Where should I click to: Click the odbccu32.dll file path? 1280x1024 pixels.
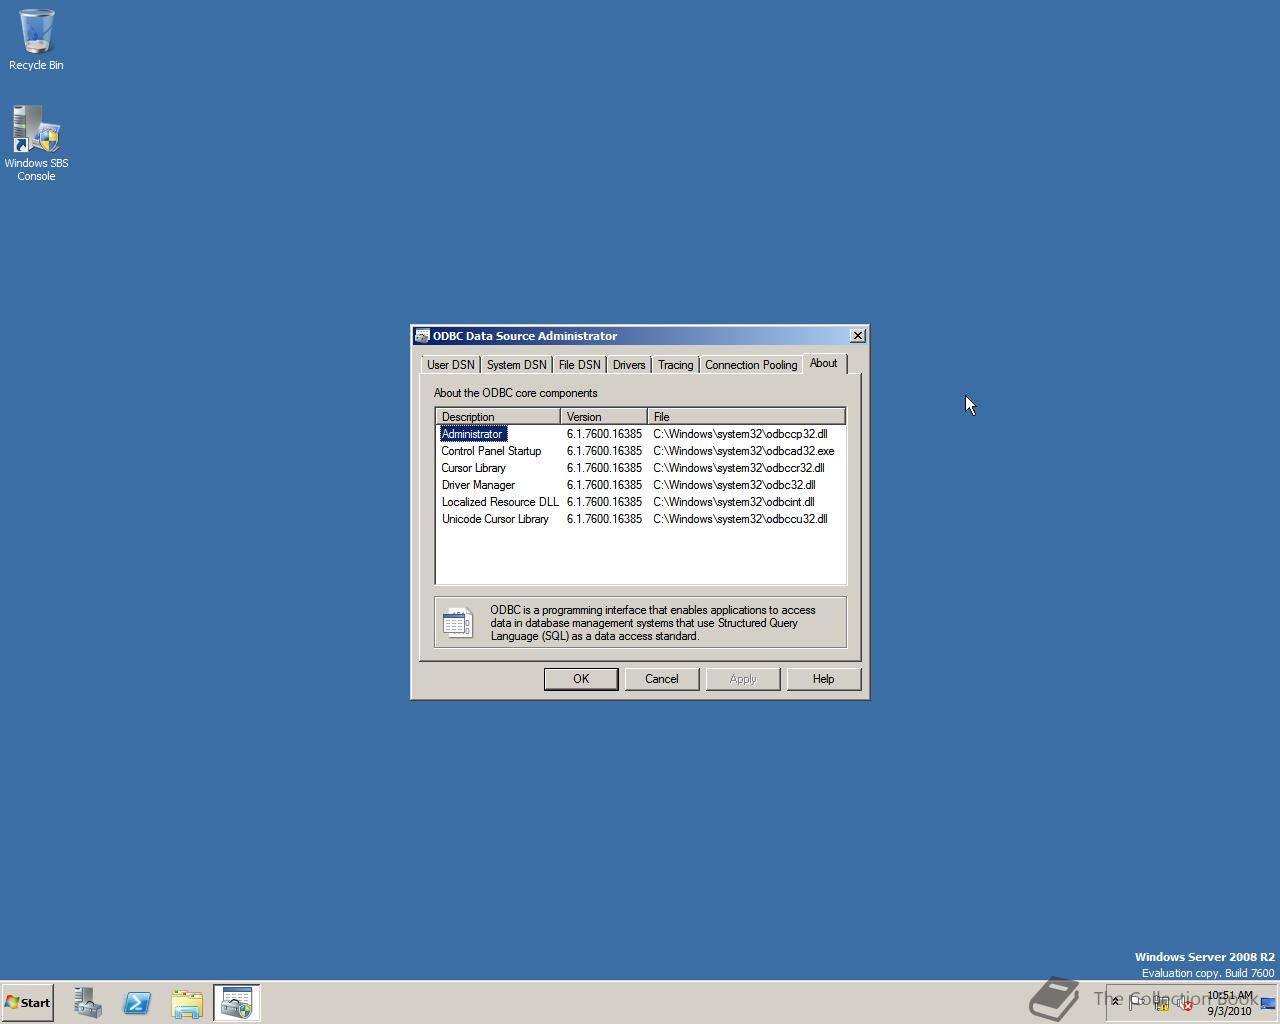(x=740, y=519)
